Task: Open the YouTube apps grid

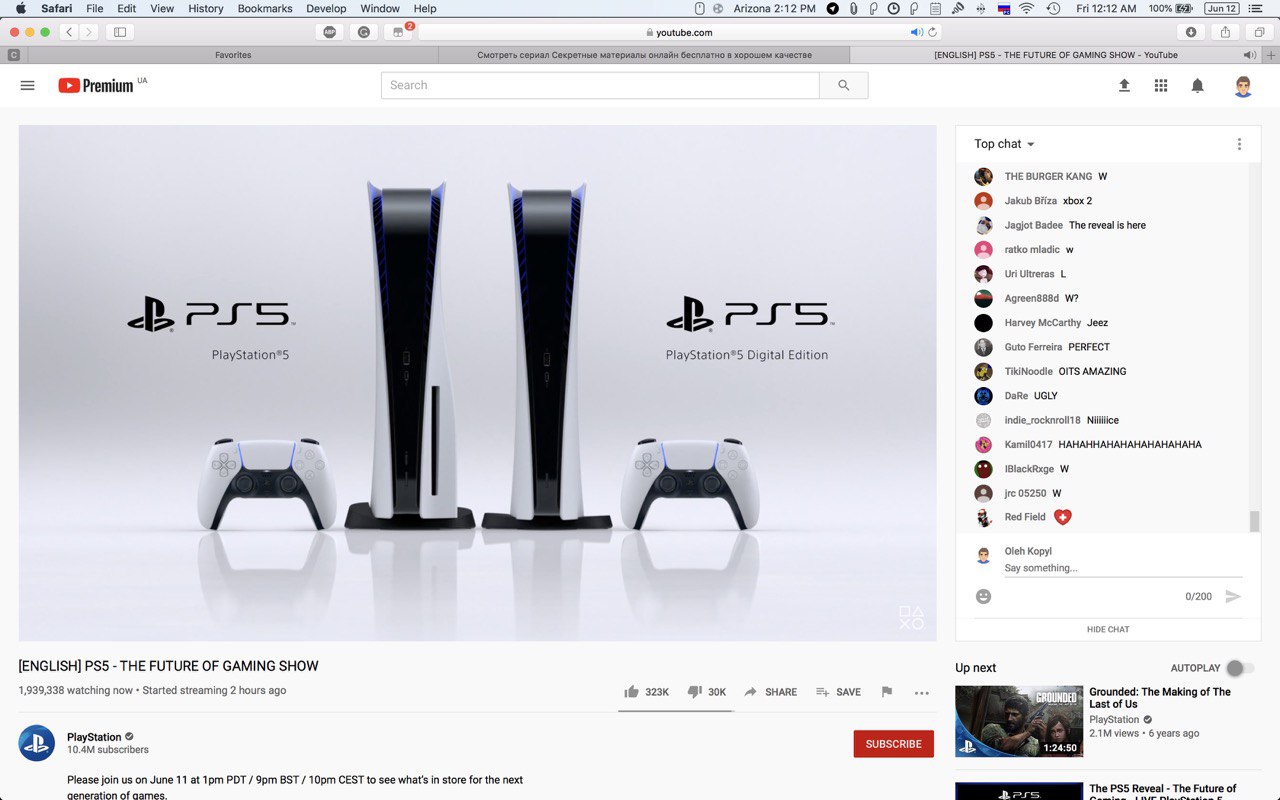Action: coord(1161,86)
